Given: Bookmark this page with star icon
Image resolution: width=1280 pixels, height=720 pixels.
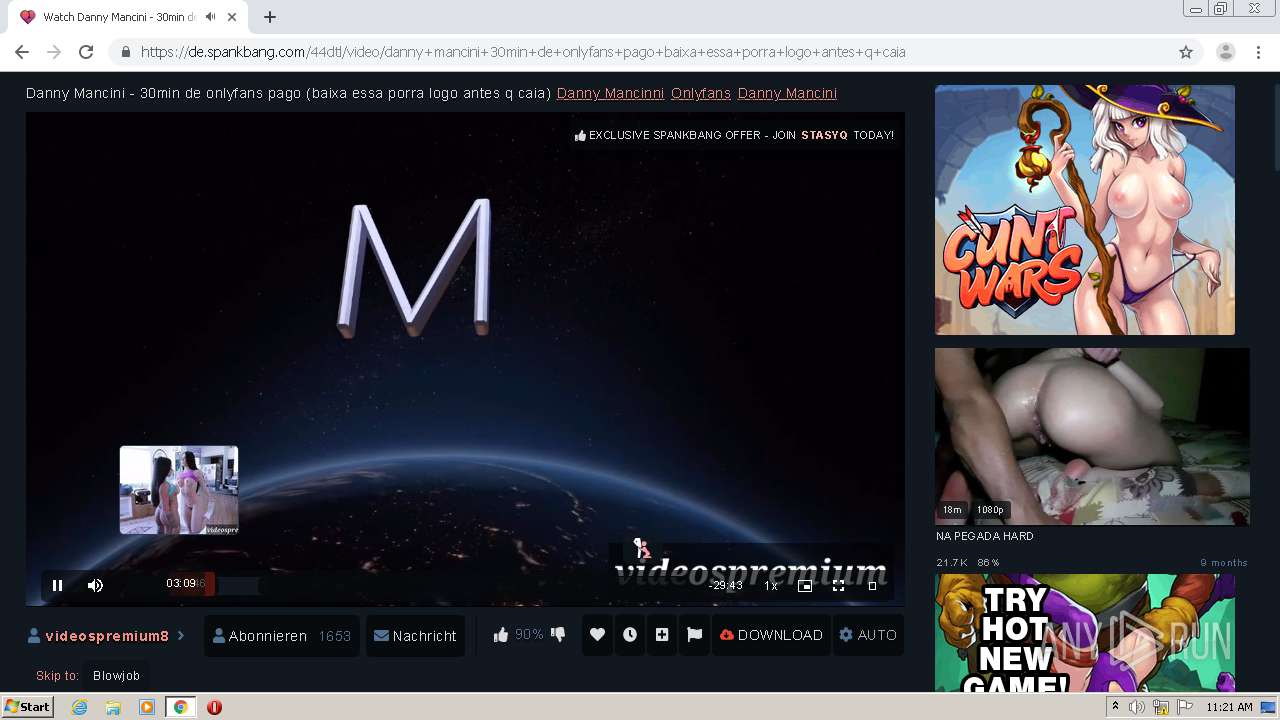Looking at the screenshot, I should (1186, 52).
